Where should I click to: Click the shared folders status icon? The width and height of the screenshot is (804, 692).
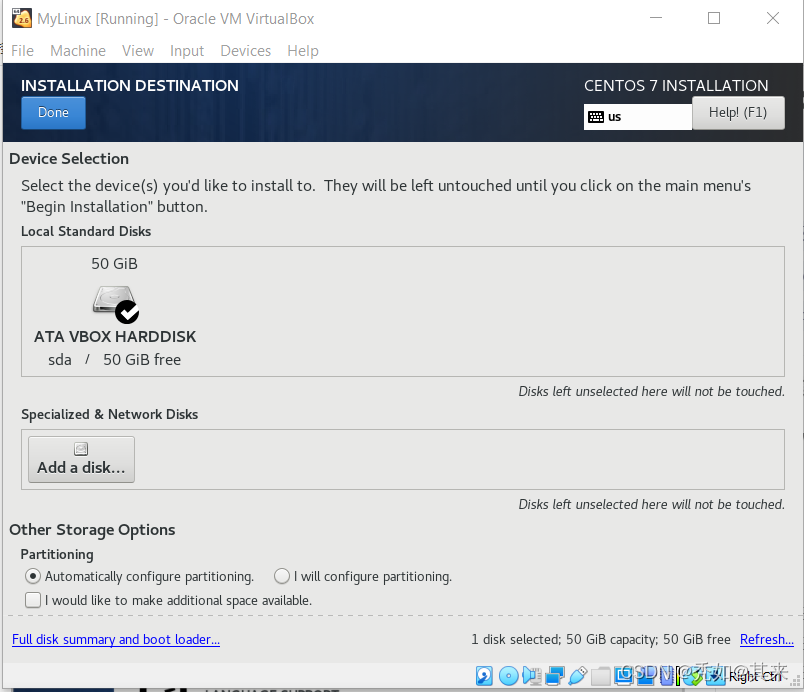point(600,676)
